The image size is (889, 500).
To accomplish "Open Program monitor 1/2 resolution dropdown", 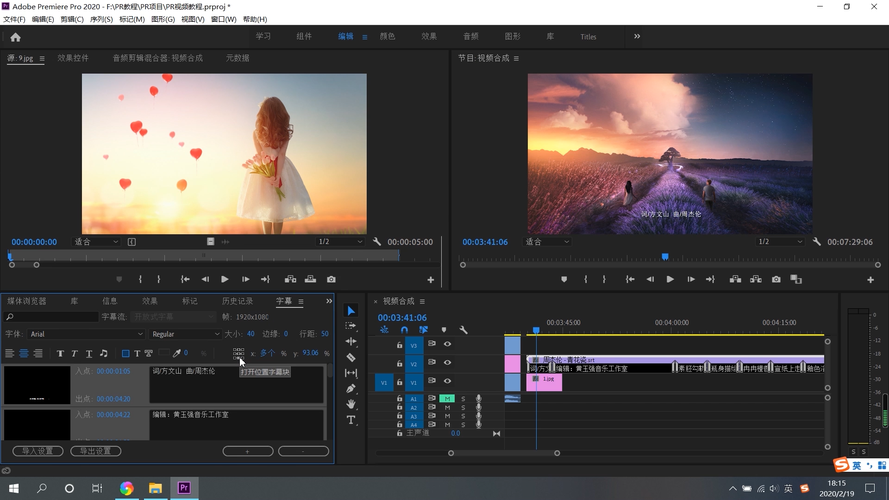I will pyautogui.click(x=780, y=241).
